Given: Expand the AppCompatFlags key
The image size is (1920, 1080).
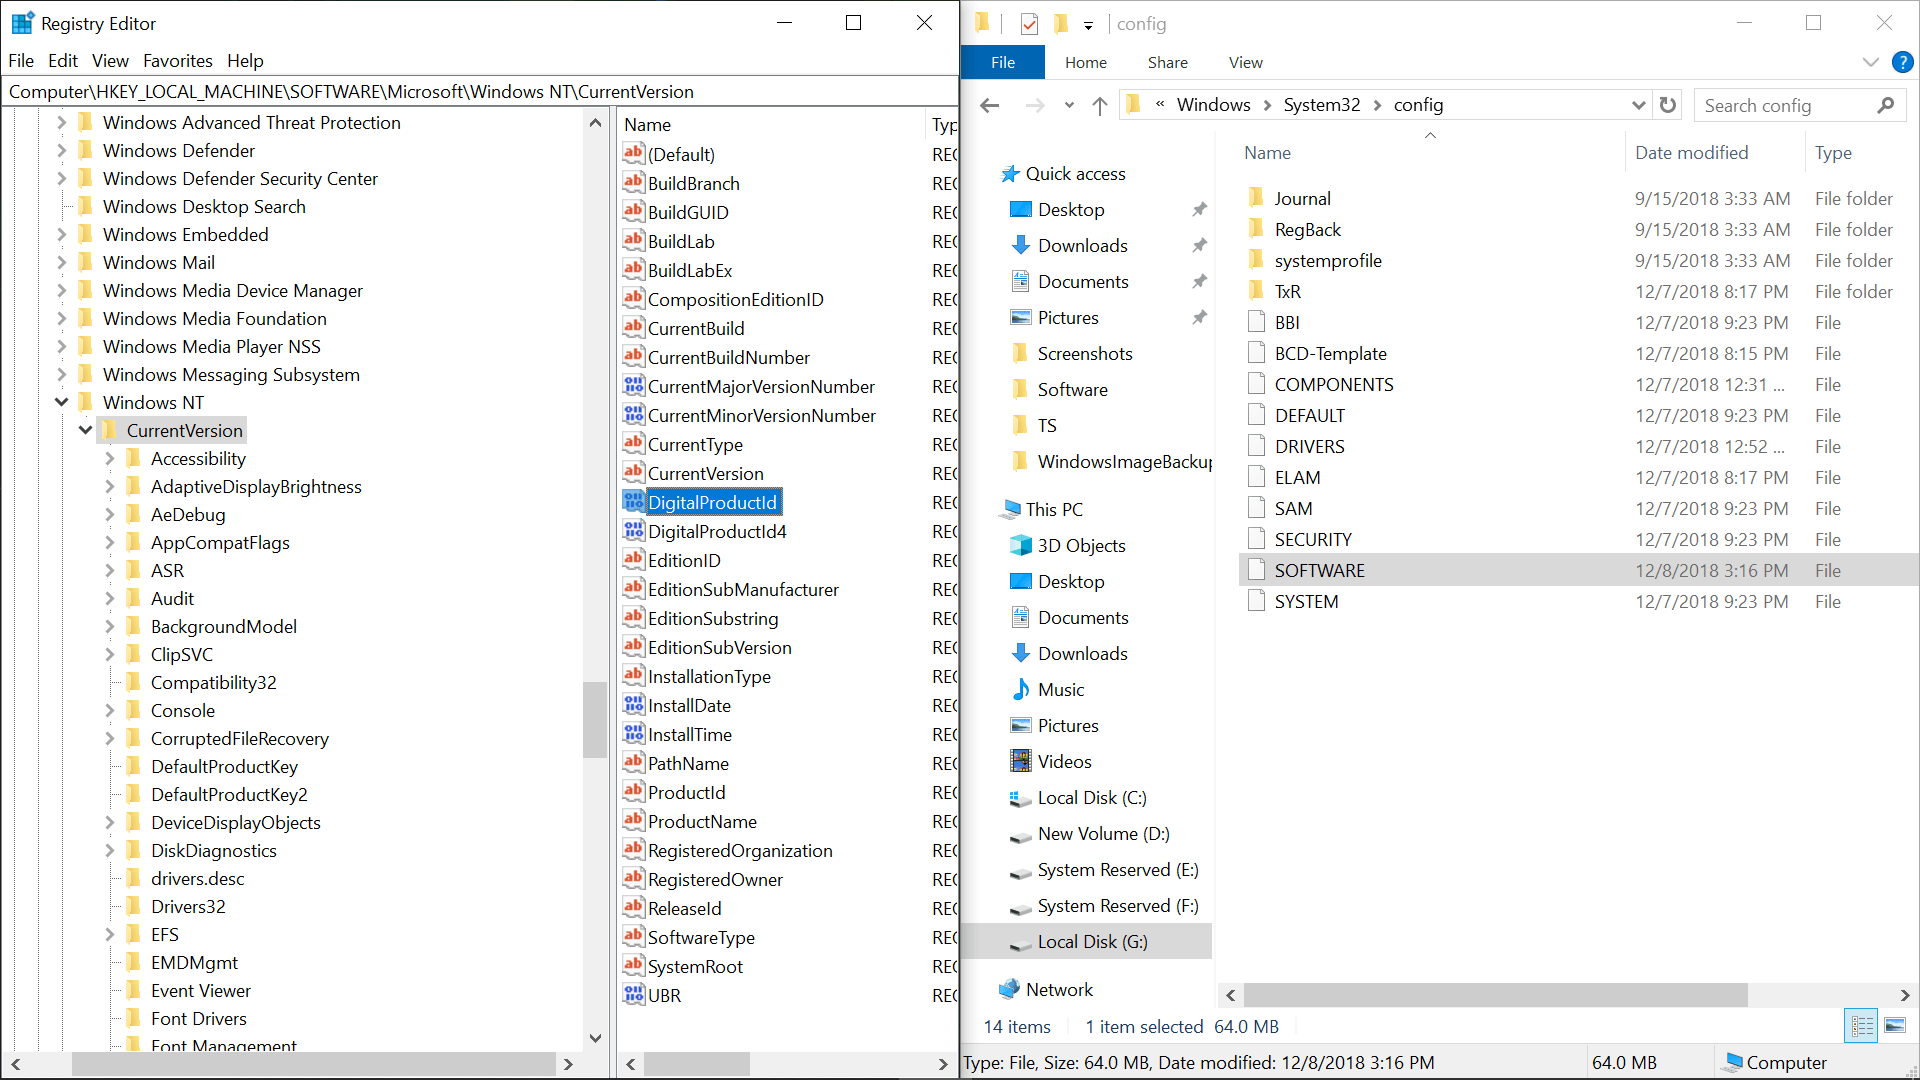Looking at the screenshot, I should [110, 542].
